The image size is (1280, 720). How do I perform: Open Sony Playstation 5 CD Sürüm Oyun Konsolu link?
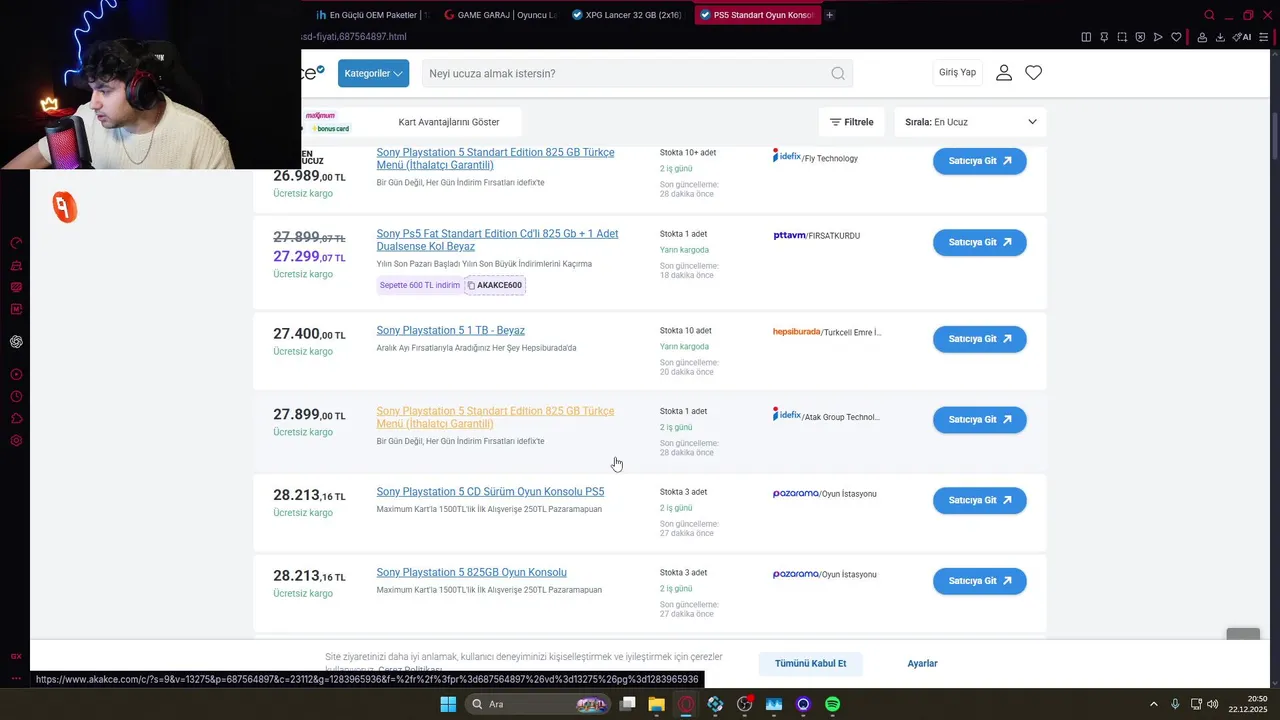pyautogui.click(x=490, y=492)
